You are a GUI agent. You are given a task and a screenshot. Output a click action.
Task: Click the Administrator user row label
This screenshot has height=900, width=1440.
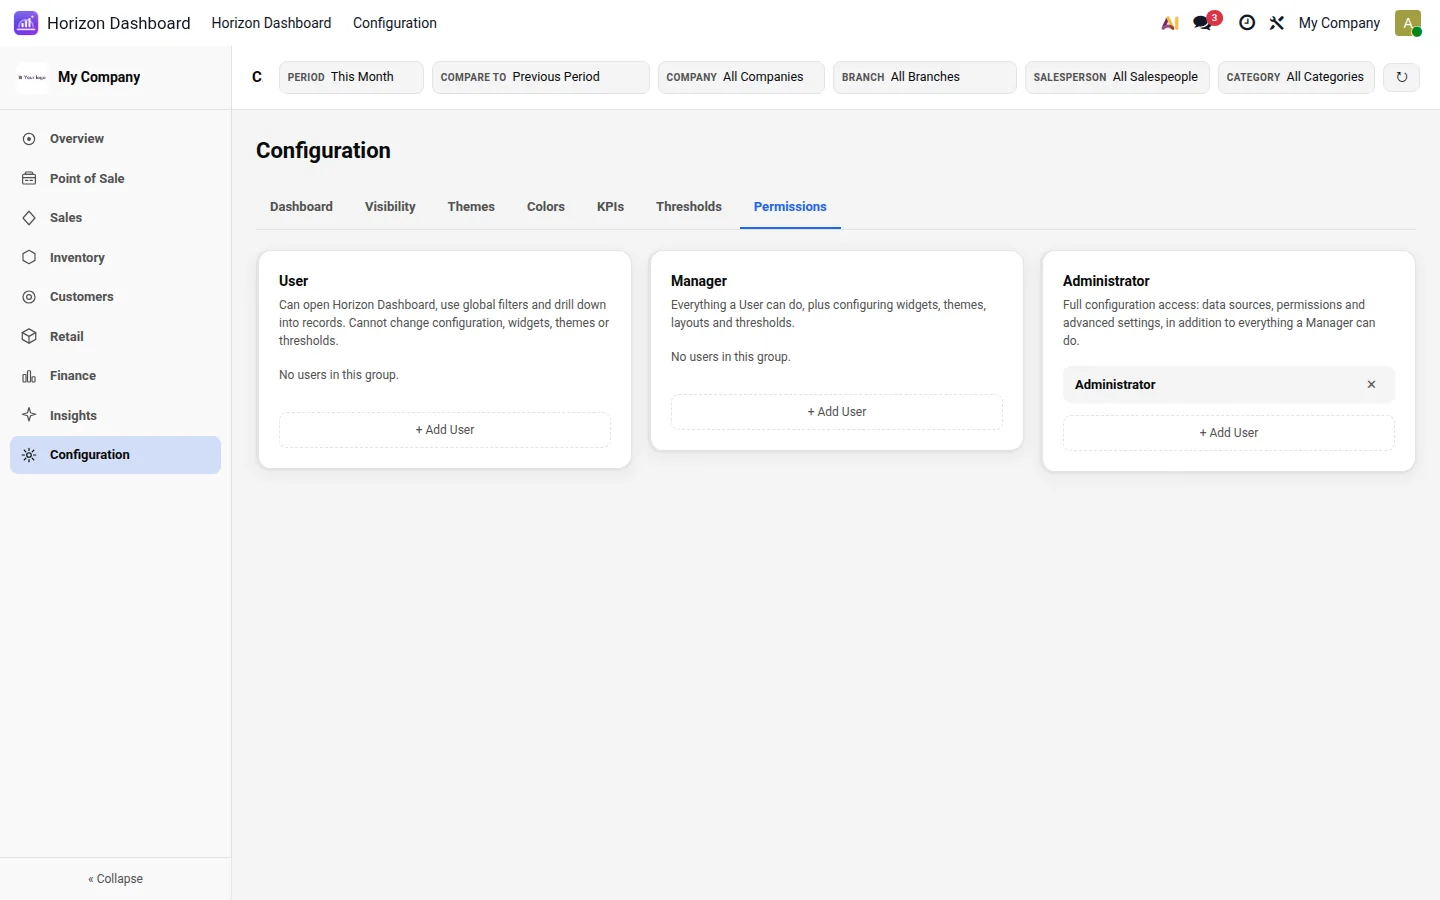(1115, 385)
